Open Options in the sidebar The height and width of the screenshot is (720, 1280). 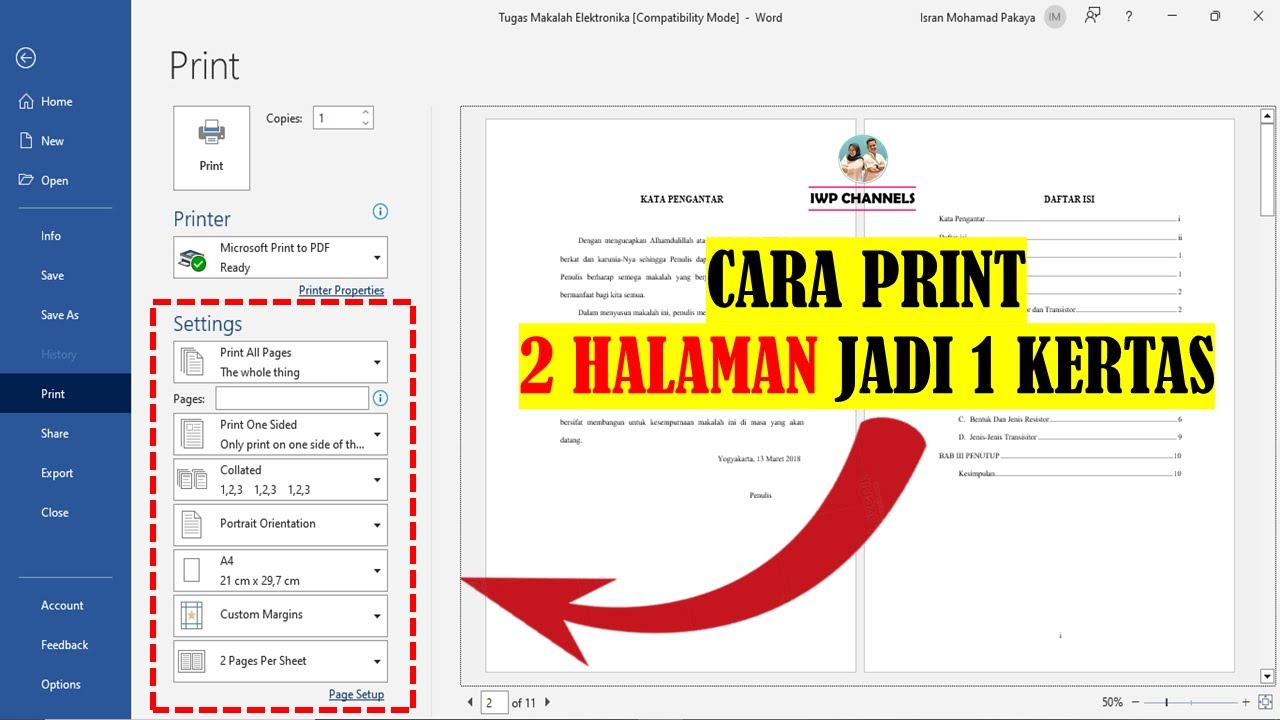tap(65, 684)
